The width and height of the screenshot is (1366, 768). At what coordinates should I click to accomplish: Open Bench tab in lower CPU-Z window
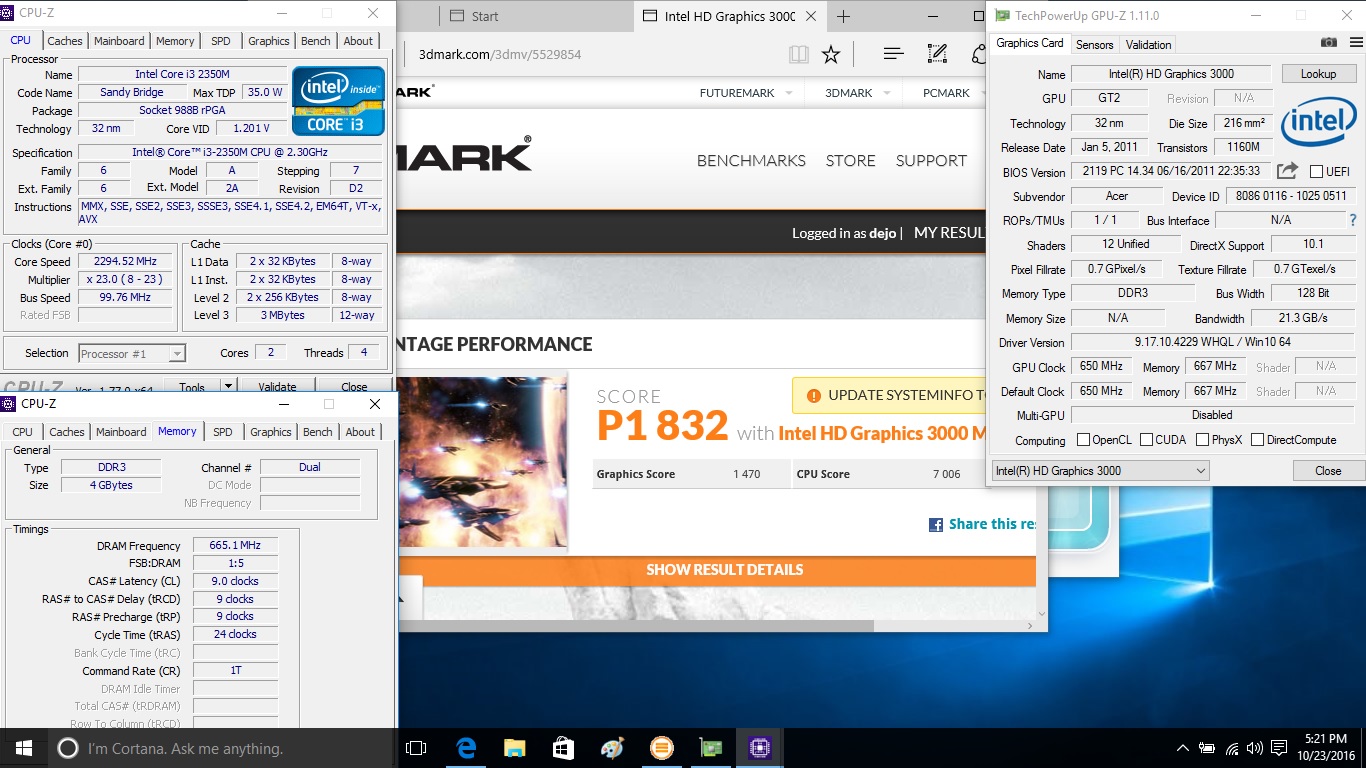(x=317, y=432)
